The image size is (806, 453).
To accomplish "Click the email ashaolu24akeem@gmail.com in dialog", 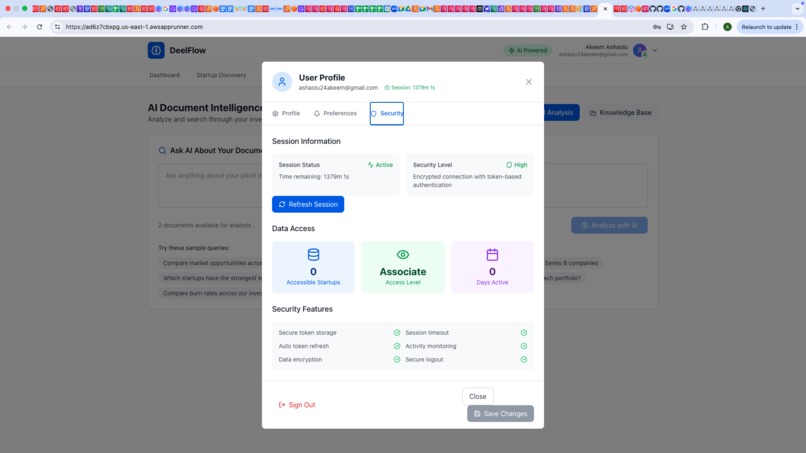I will coord(338,88).
